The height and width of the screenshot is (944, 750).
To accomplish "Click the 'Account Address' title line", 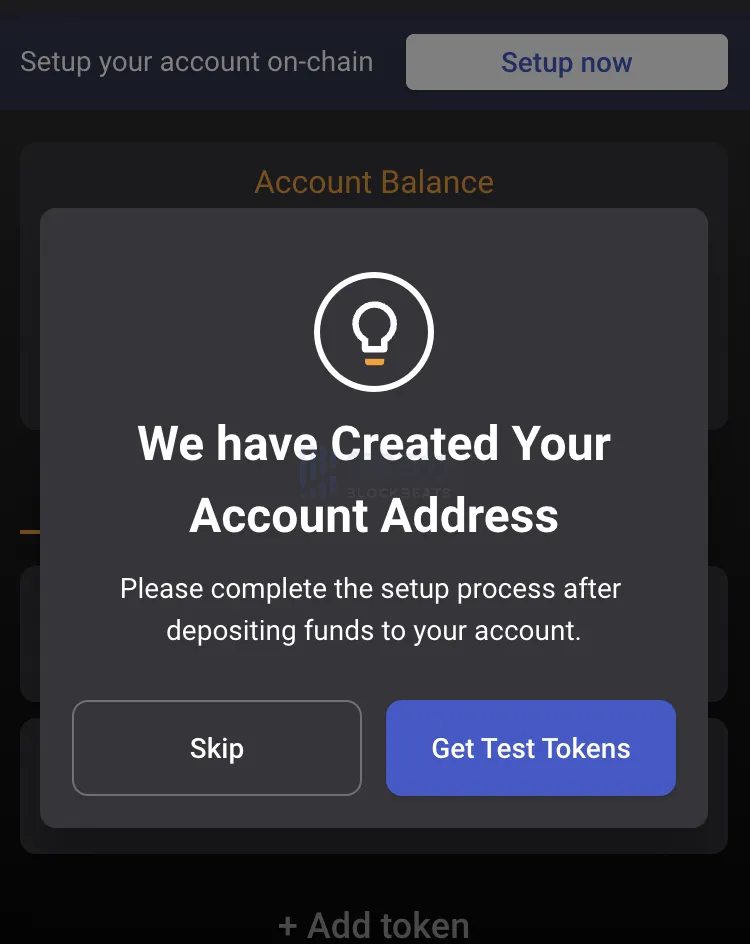I will click(x=374, y=516).
